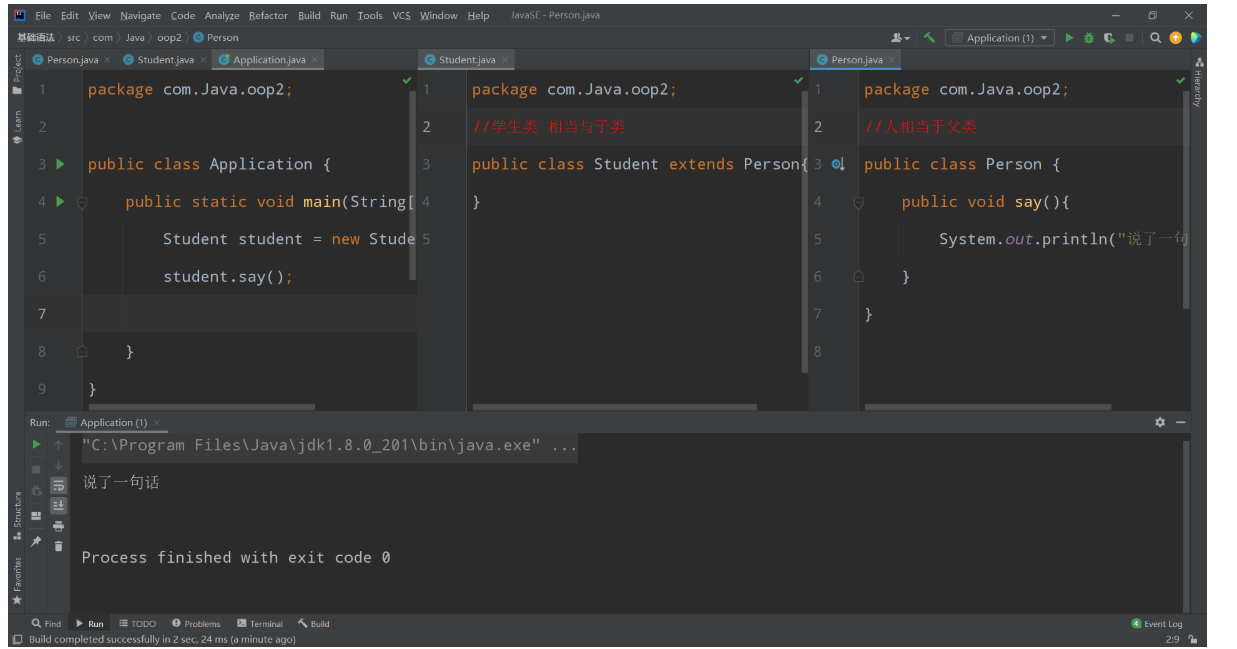Open the Navigate menu
1237x649 pixels.
click(x=140, y=15)
